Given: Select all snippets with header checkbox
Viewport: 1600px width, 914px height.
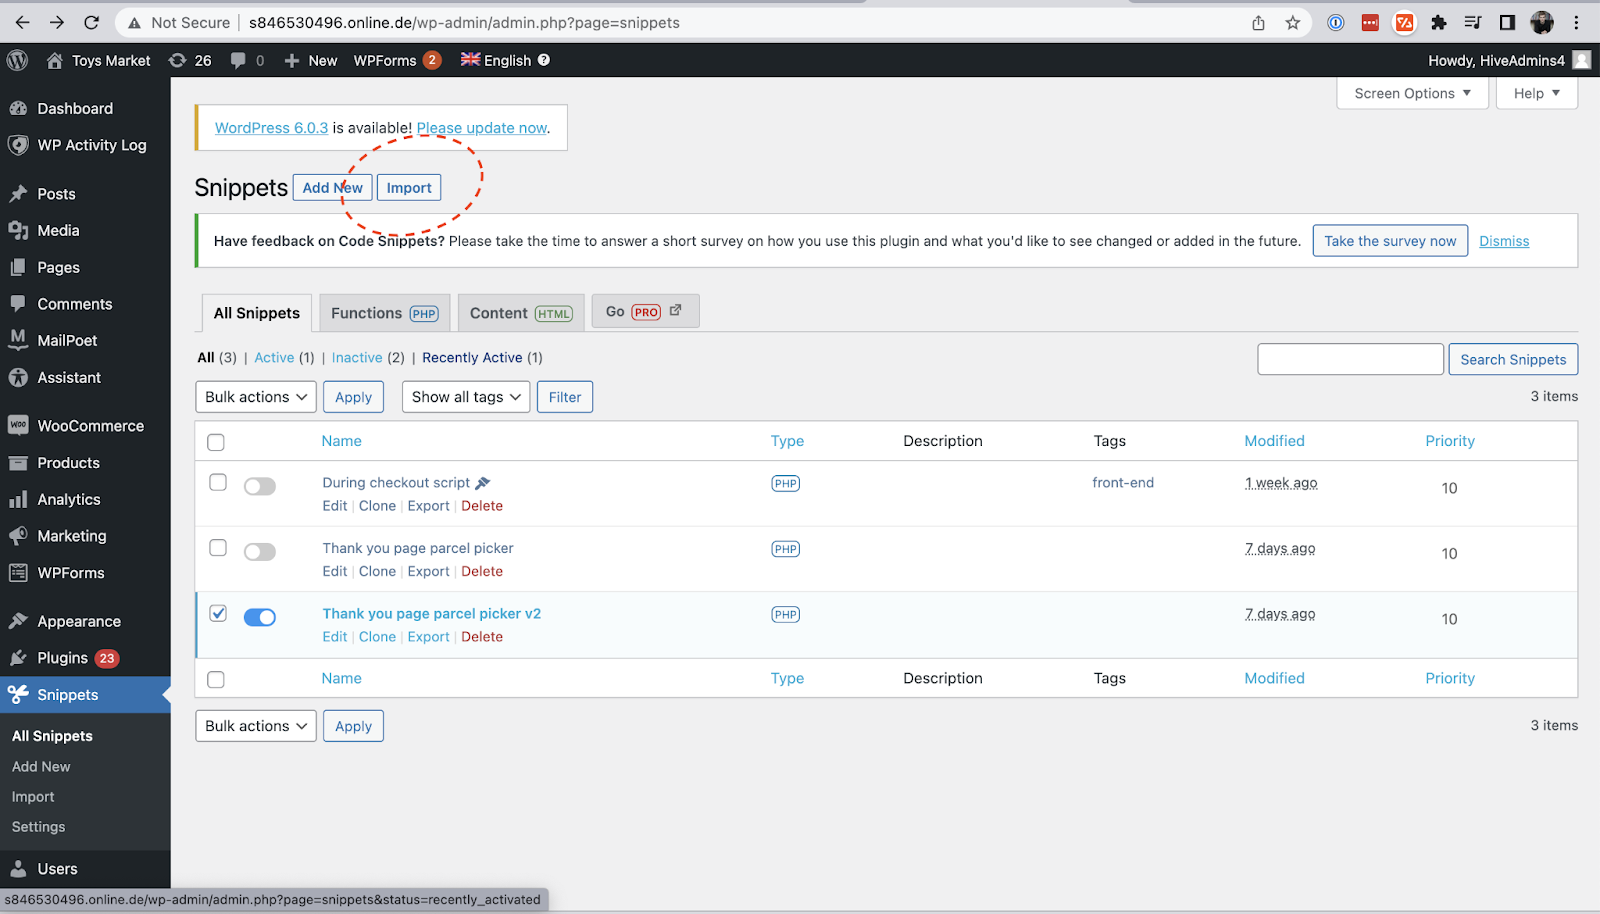Looking at the screenshot, I should pyautogui.click(x=216, y=442).
